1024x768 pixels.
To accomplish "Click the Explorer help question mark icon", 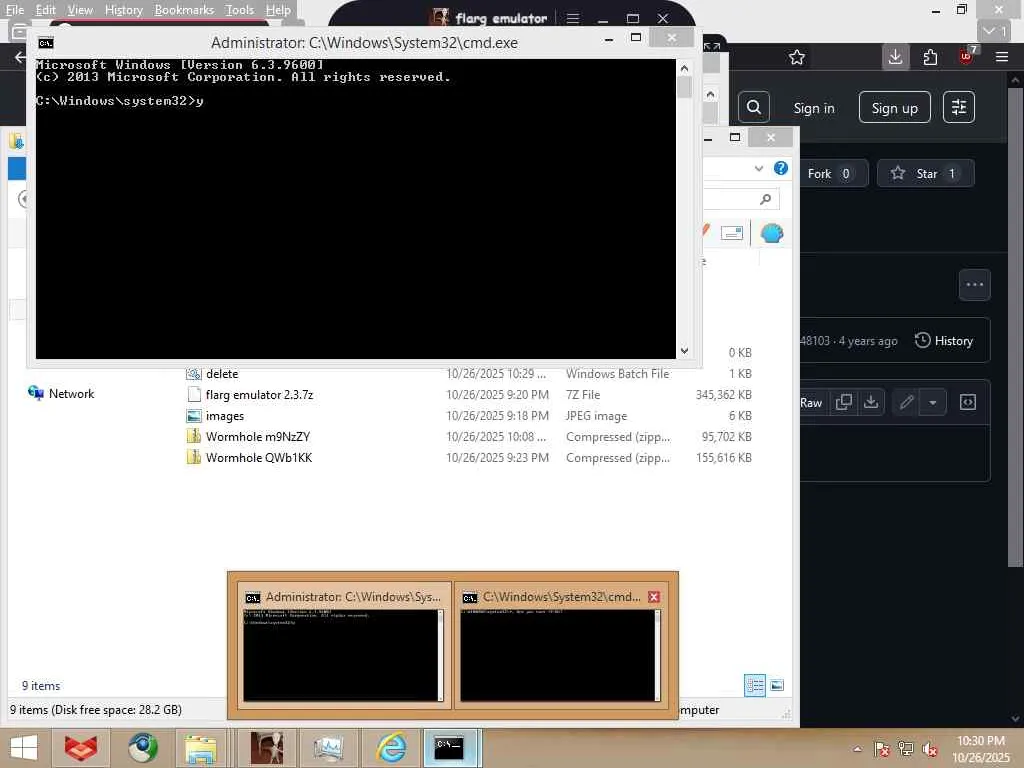I will (x=780, y=168).
